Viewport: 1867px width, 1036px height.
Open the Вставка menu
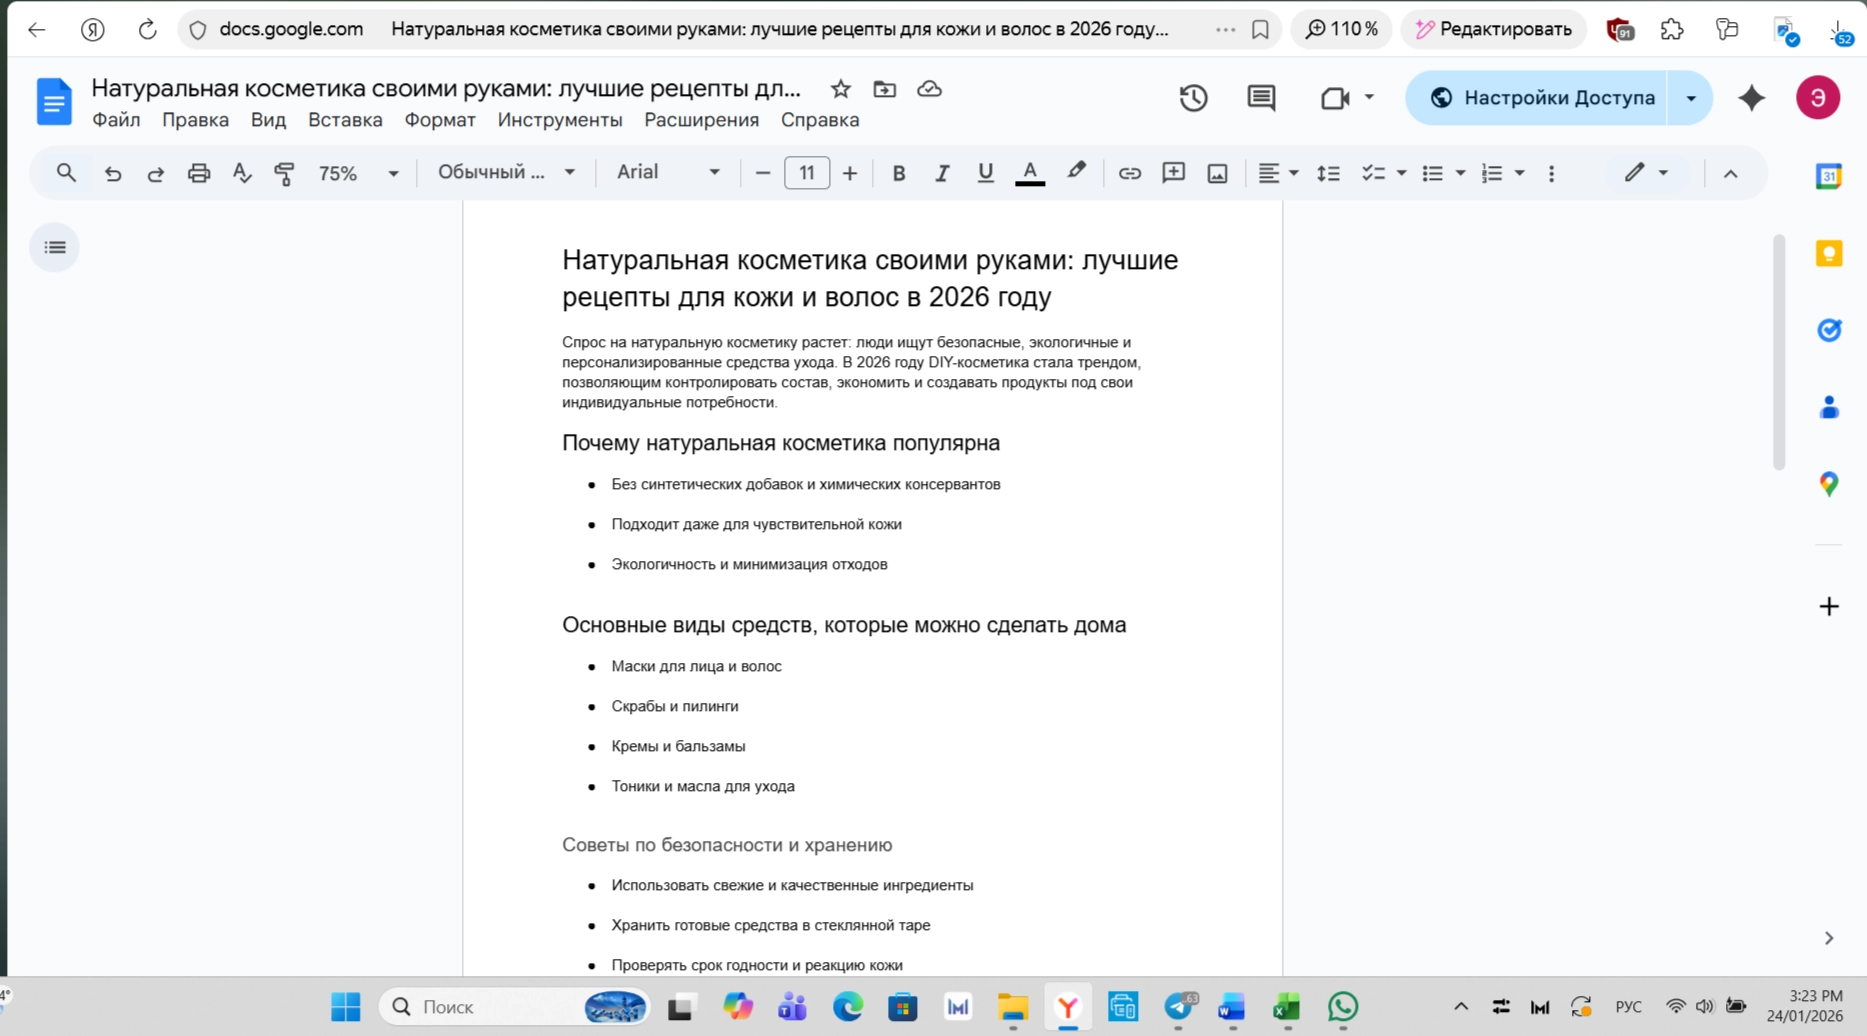[x=345, y=120]
